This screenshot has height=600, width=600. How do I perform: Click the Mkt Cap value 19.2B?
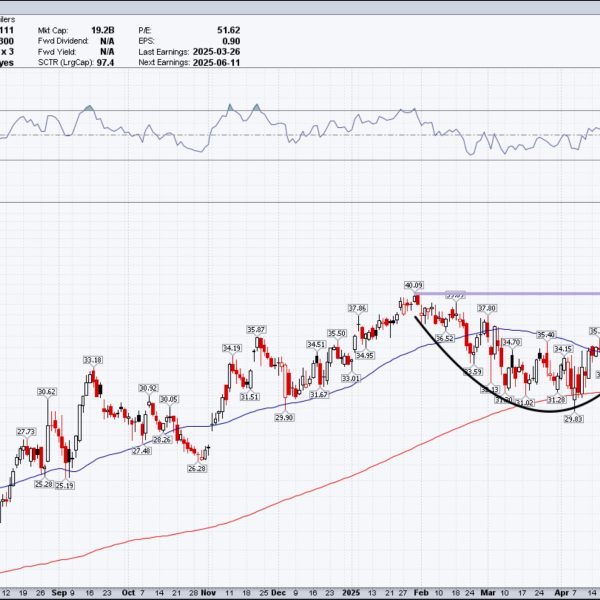coord(103,30)
